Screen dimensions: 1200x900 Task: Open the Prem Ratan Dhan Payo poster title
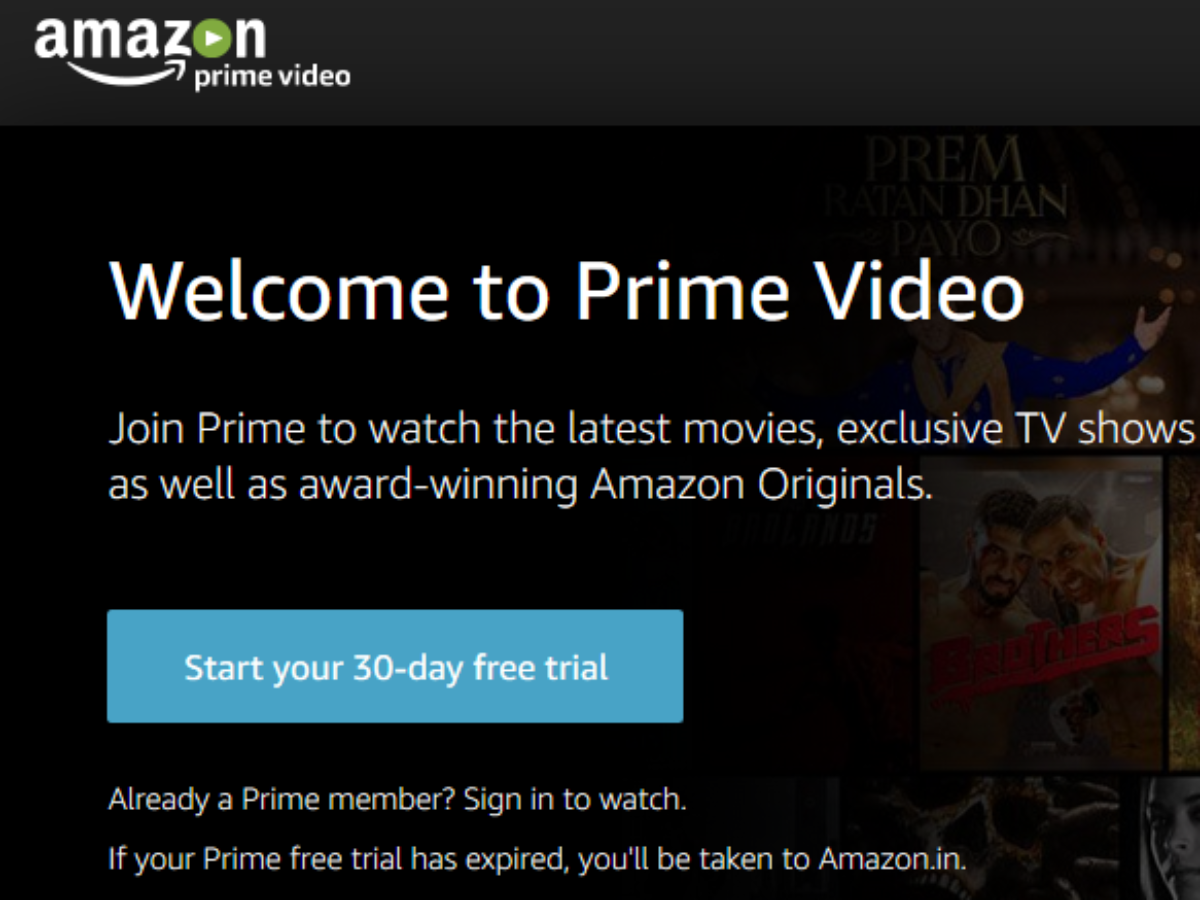coord(945,198)
